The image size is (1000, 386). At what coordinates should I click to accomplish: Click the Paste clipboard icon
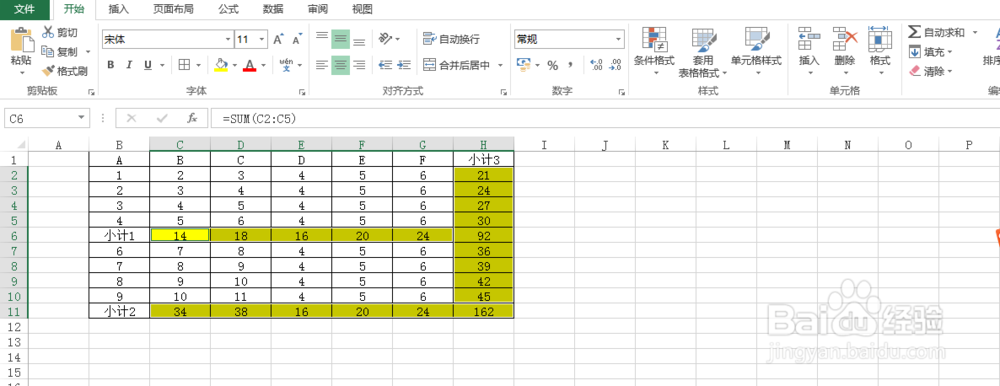22,40
